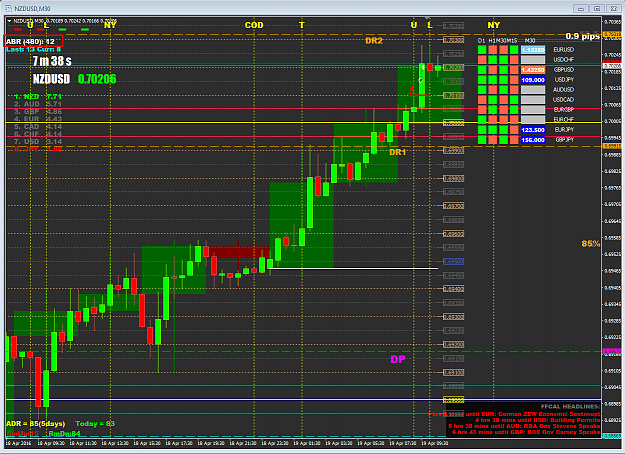Click the 'Today = 83' label

95,424
